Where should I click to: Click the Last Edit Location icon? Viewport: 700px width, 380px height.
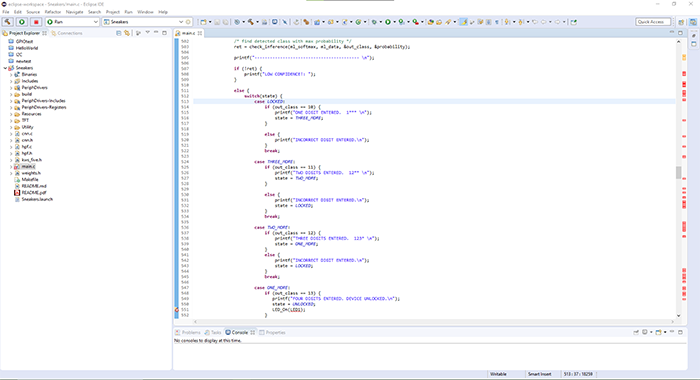[534, 22]
